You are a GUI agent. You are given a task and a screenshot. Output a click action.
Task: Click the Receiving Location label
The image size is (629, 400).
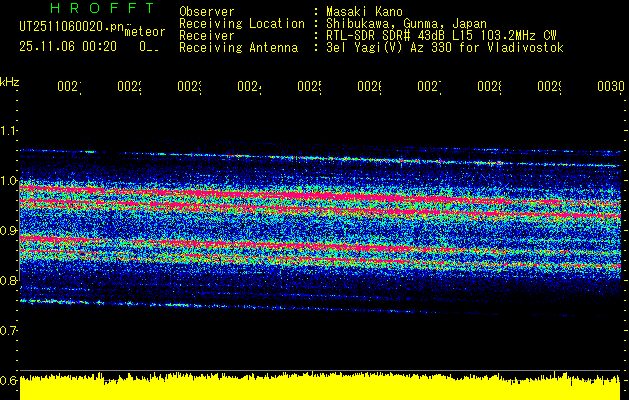[242, 24]
